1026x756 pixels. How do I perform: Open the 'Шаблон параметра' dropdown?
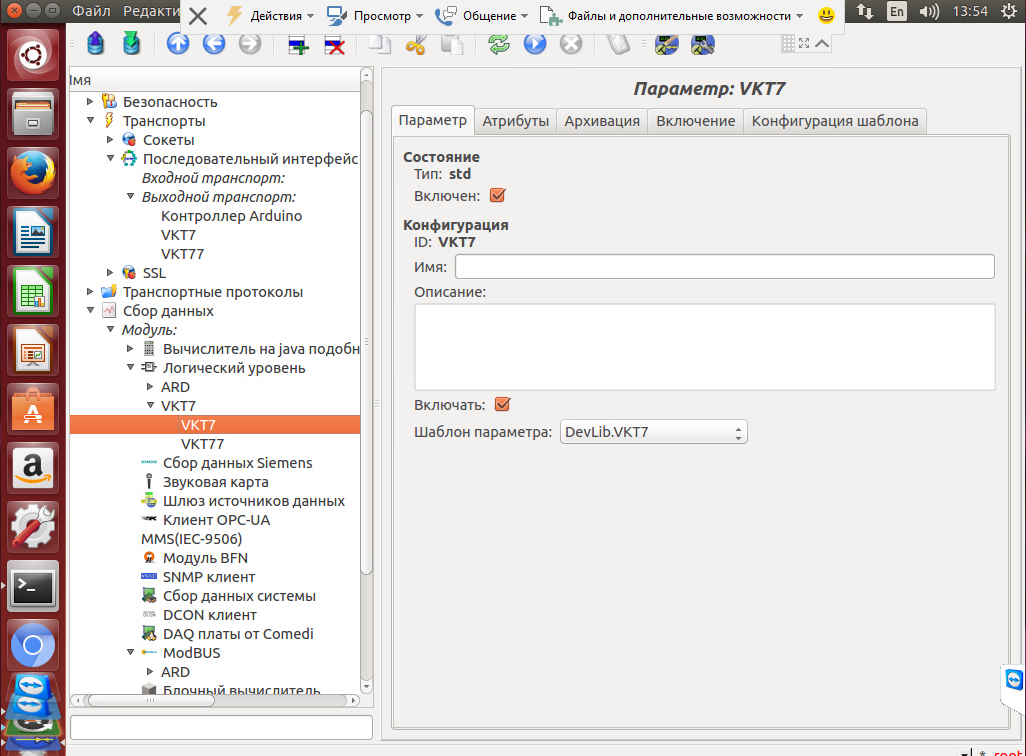point(653,432)
